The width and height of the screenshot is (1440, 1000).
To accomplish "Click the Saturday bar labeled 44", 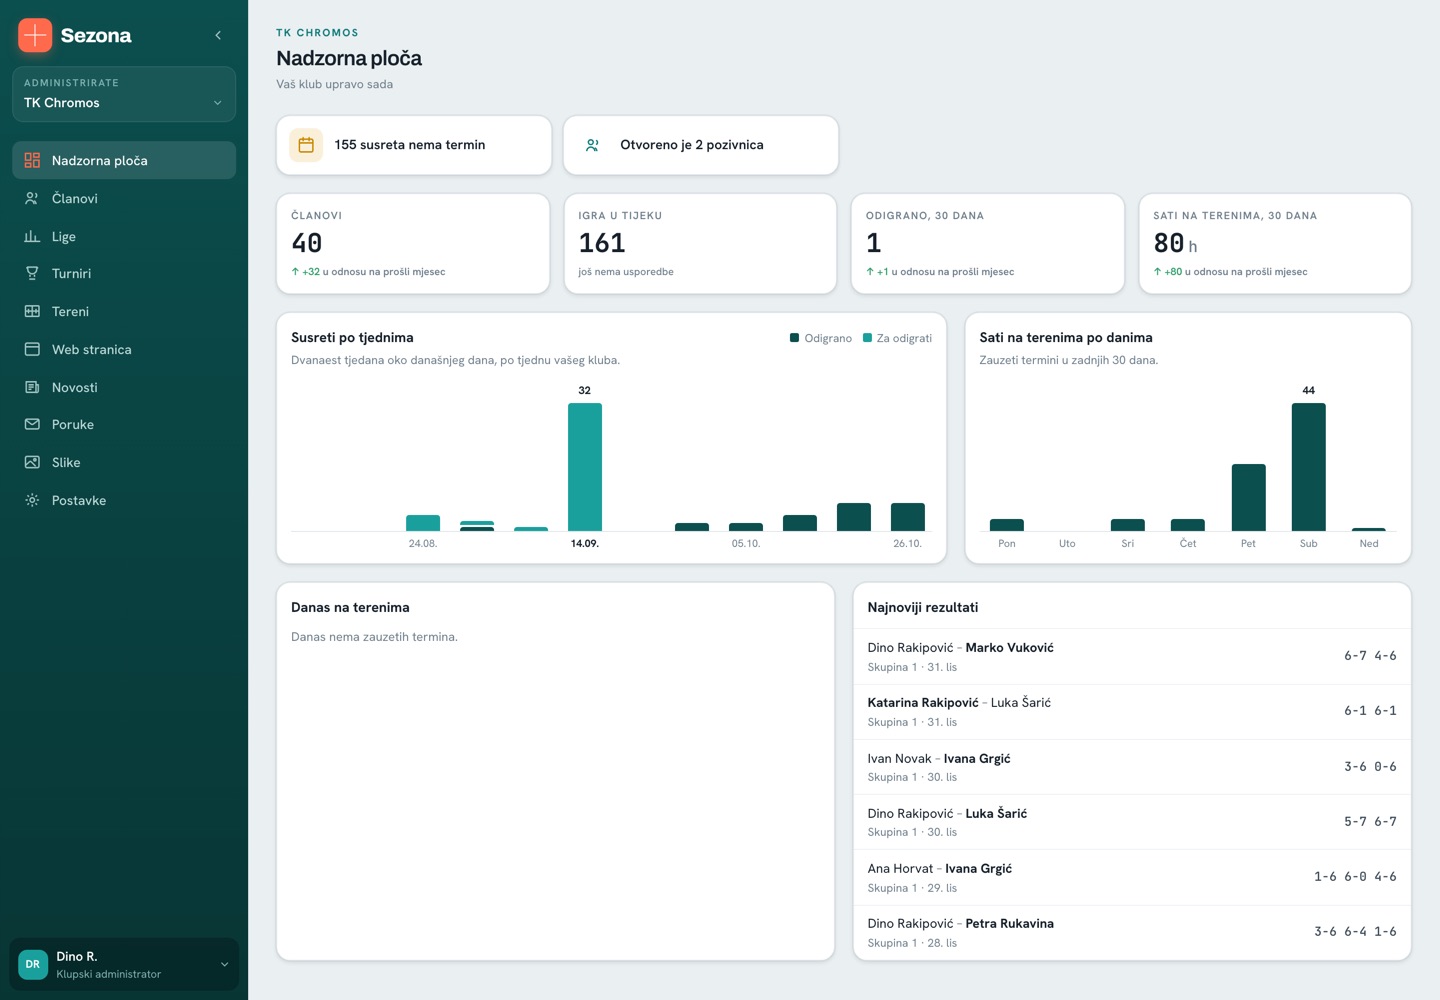I will [x=1309, y=467].
